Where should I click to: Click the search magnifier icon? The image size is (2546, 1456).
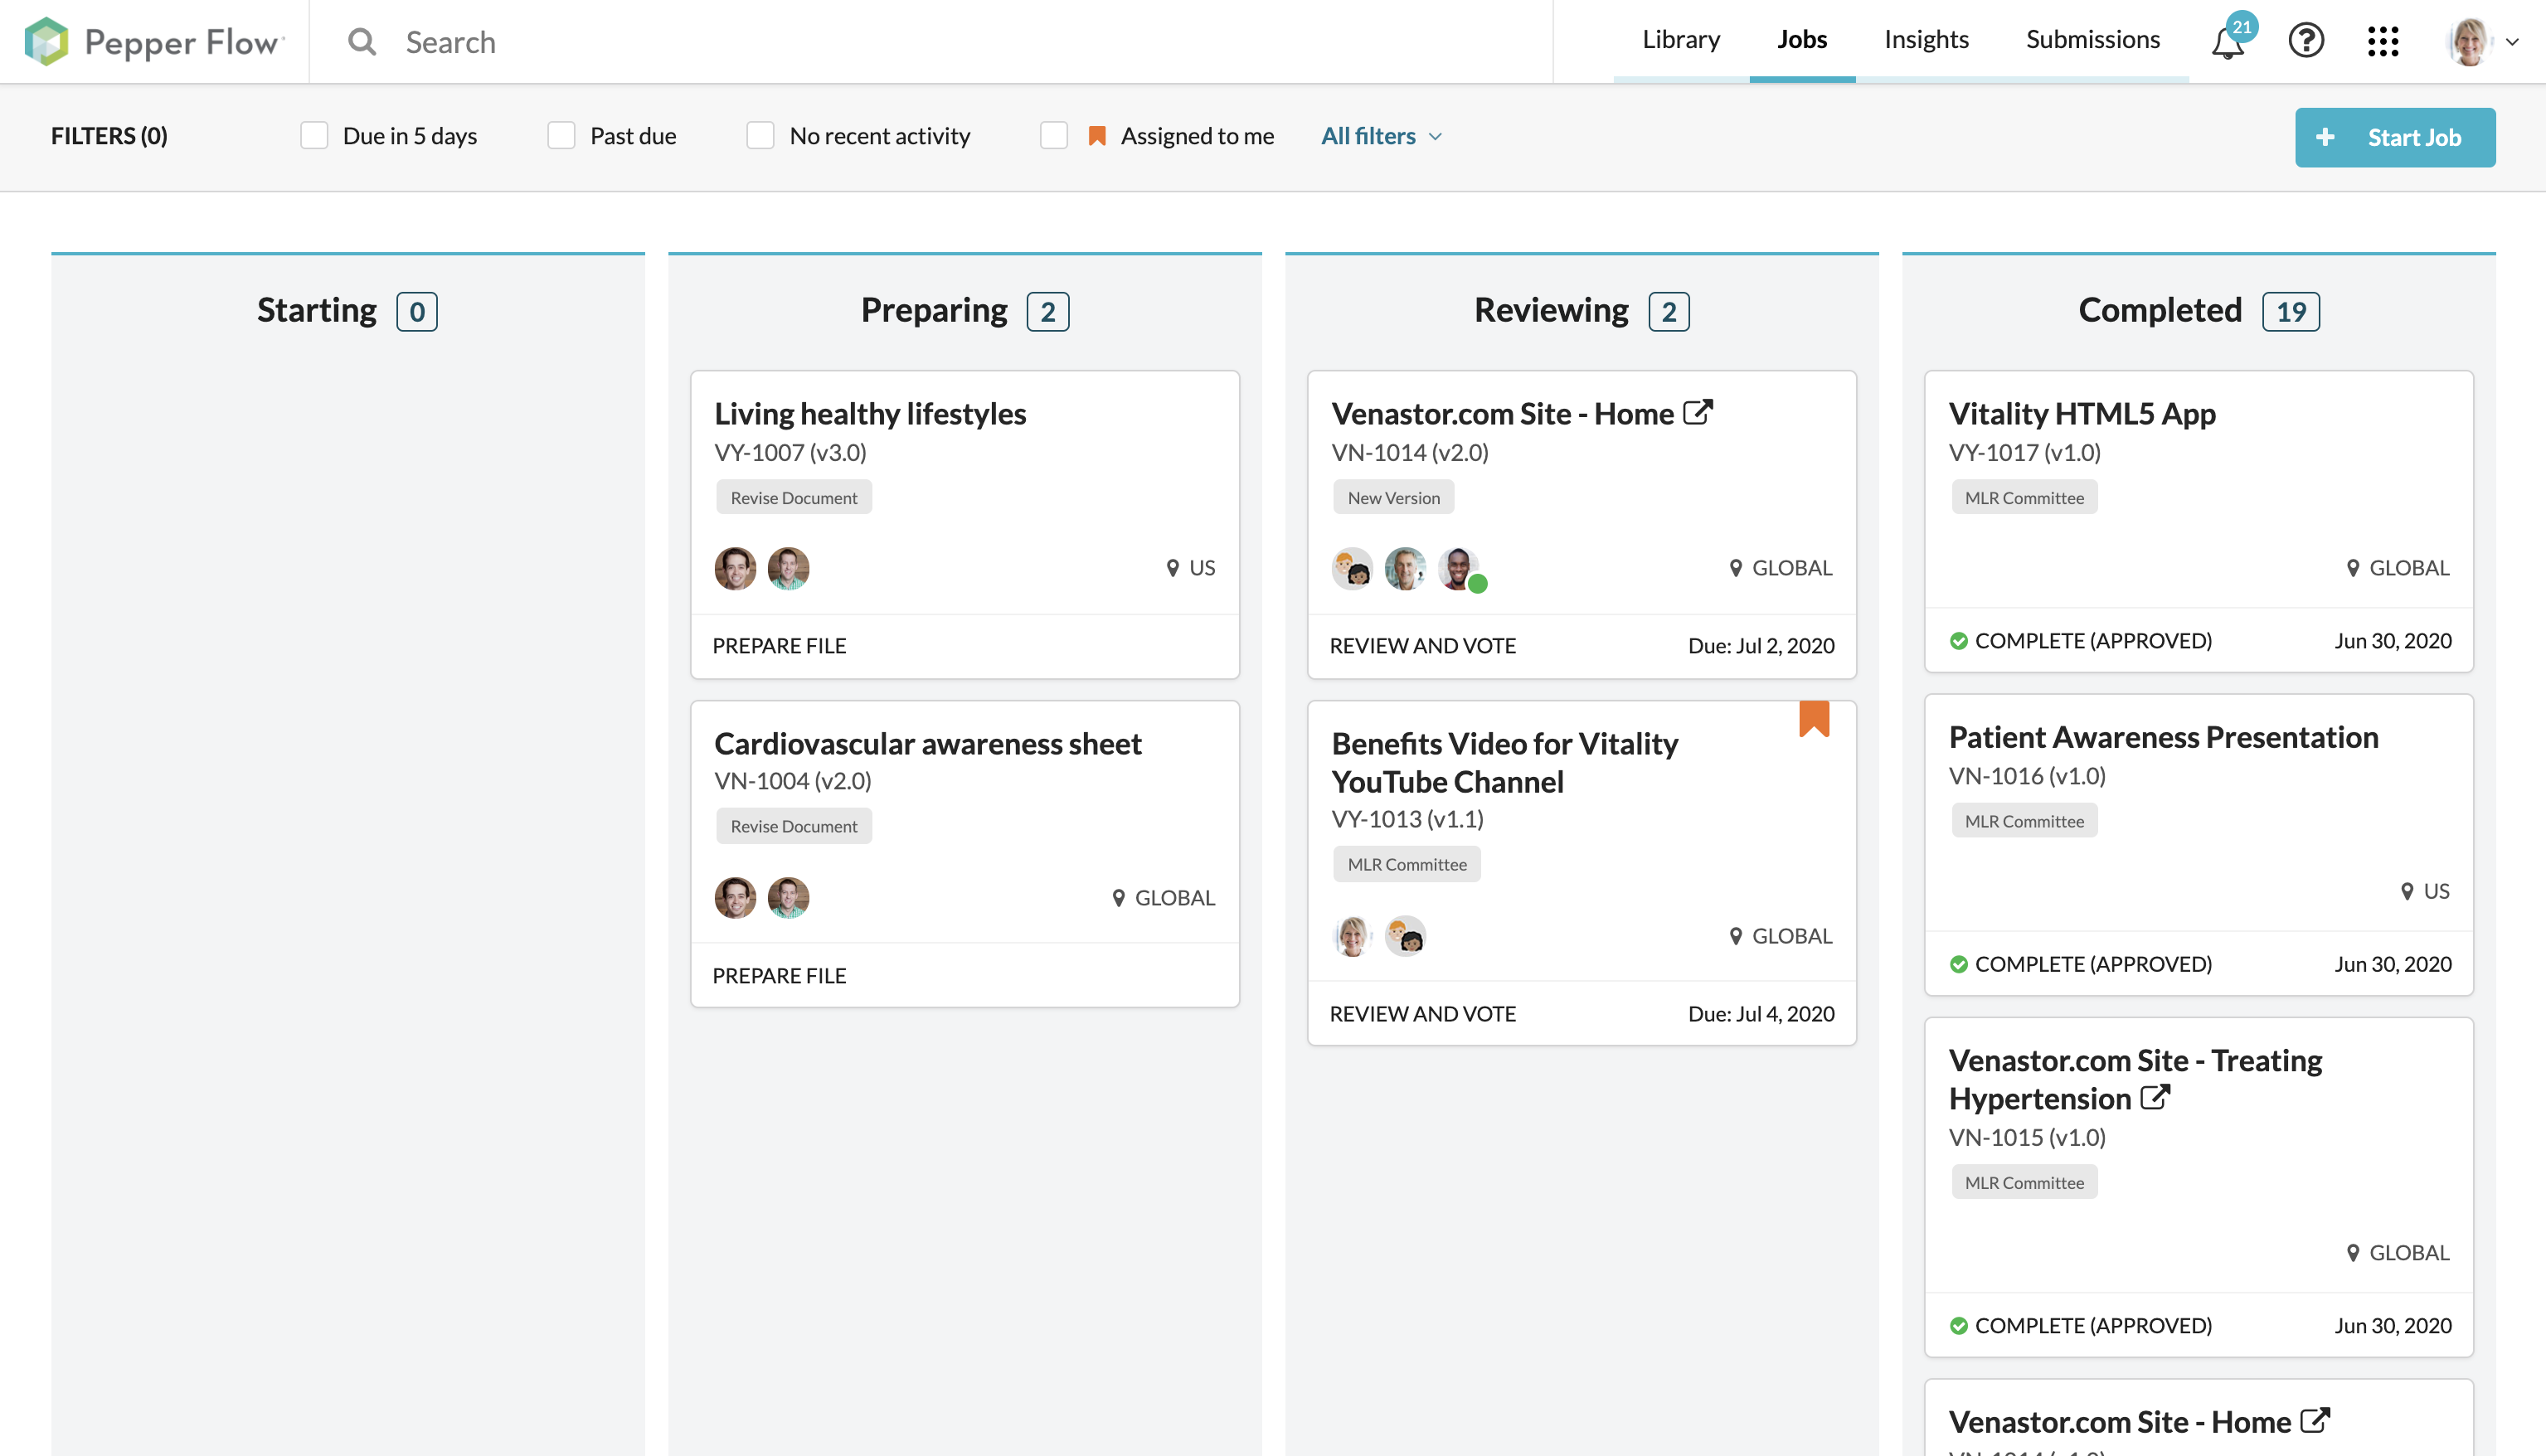pyautogui.click(x=362, y=42)
